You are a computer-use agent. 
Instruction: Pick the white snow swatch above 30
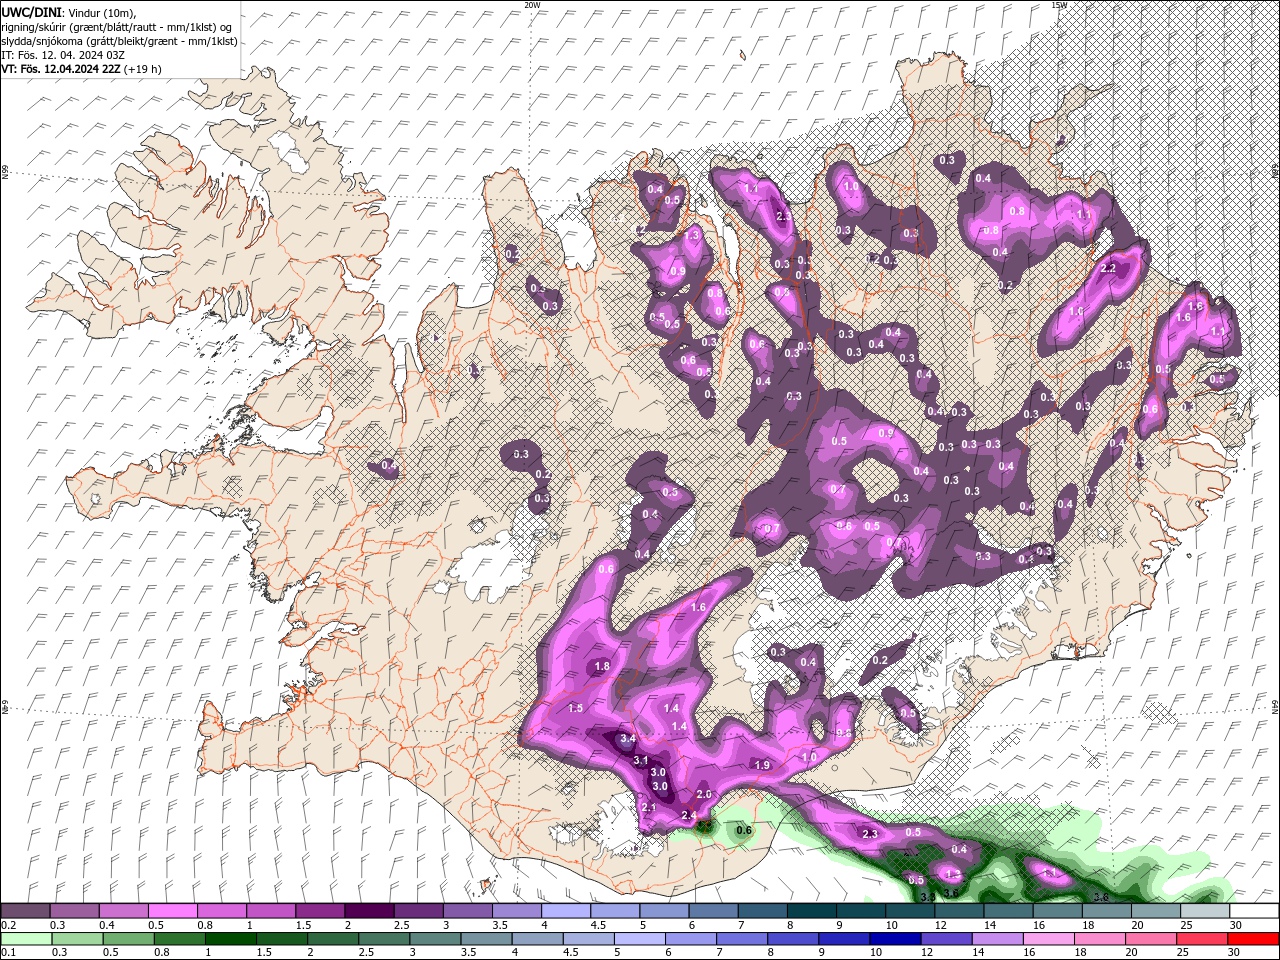click(x=1254, y=911)
